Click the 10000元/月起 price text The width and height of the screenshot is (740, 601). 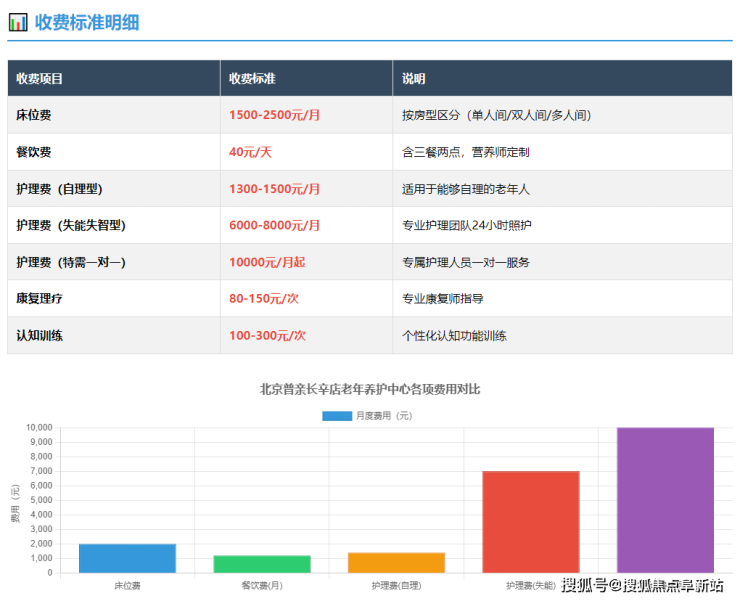point(267,262)
